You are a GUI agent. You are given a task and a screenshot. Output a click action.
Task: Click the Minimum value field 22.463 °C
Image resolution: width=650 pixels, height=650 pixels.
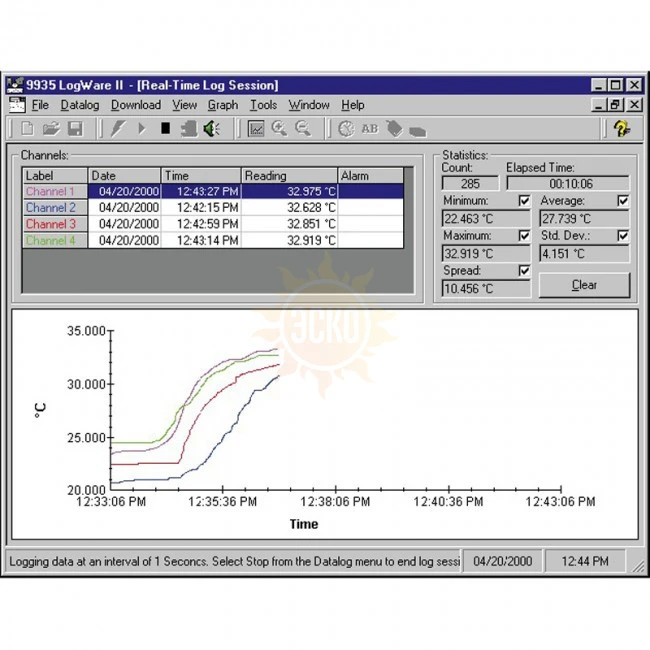(486, 218)
